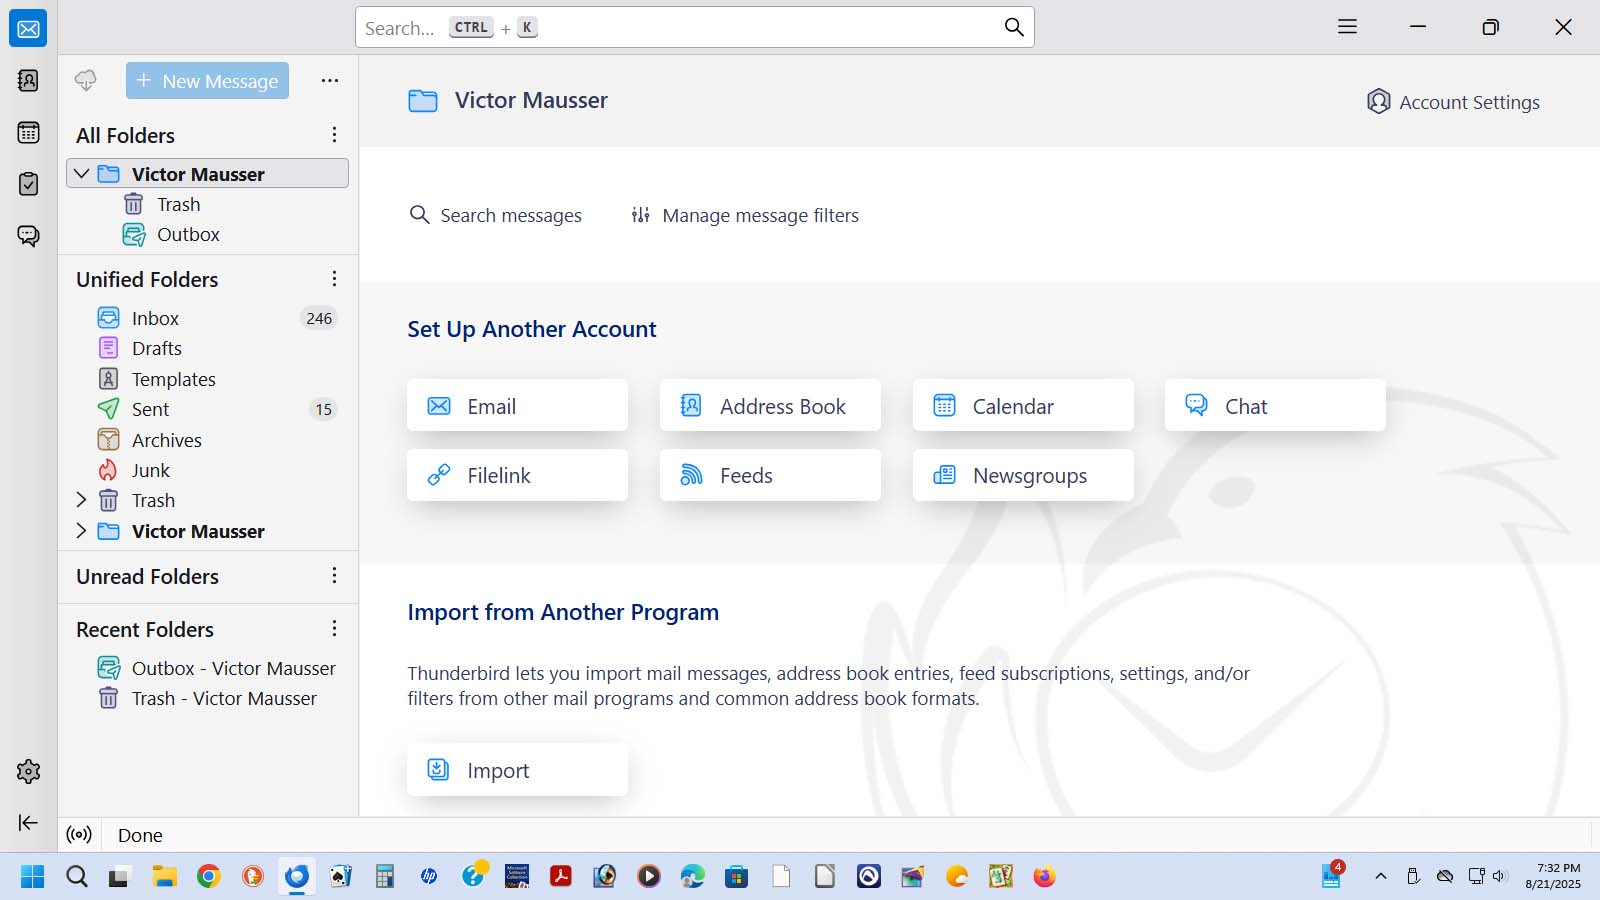The width and height of the screenshot is (1600, 900).
Task: Click New Message button
Action: pos(207,81)
